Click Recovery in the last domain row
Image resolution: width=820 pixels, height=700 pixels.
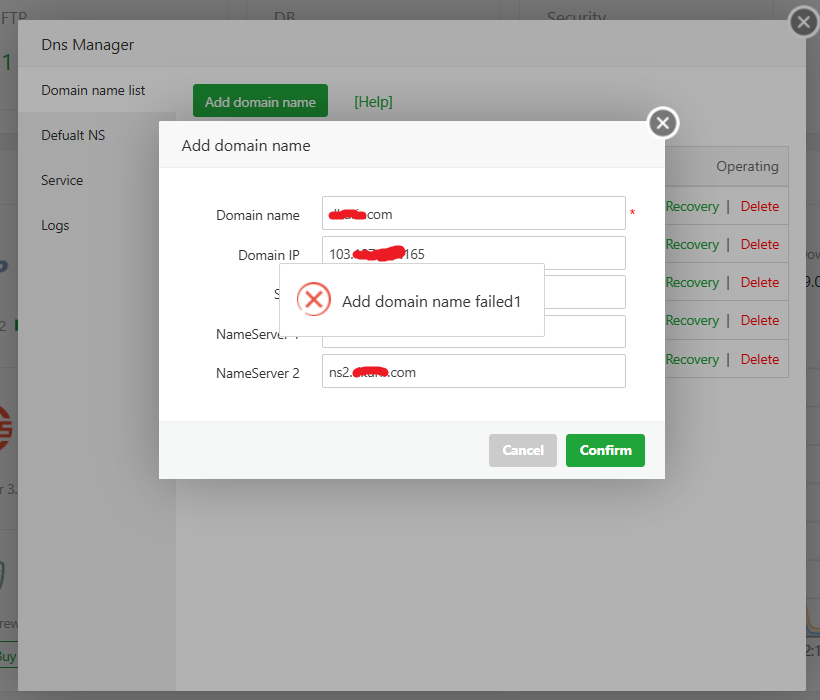pos(692,359)
